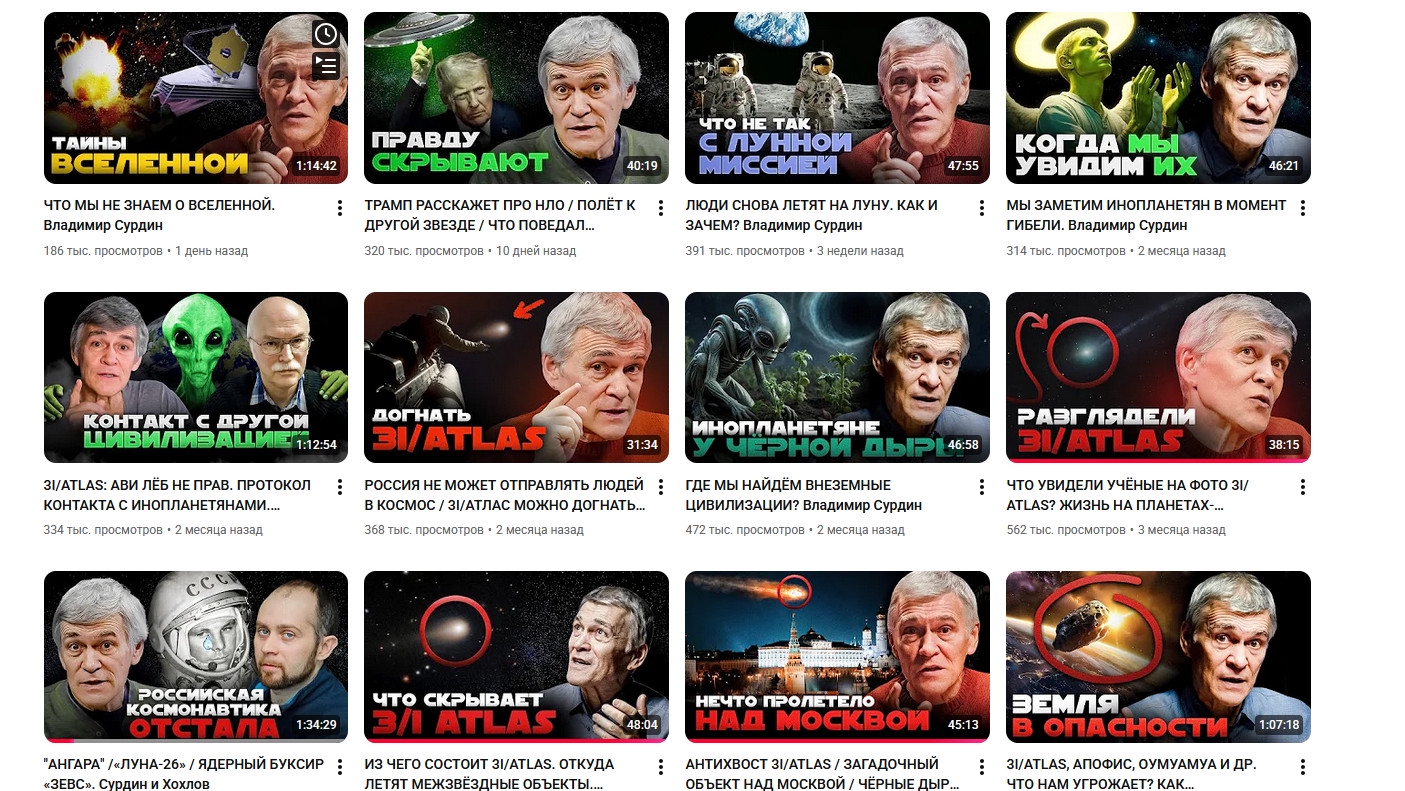Open options menu for РОССИЯ НЕ МОЖЕТ ОТПРАВЛЯТЬ ЛЮДЕЙ
This screenshot has width=1405, height=791.
[x=661, y=487]
